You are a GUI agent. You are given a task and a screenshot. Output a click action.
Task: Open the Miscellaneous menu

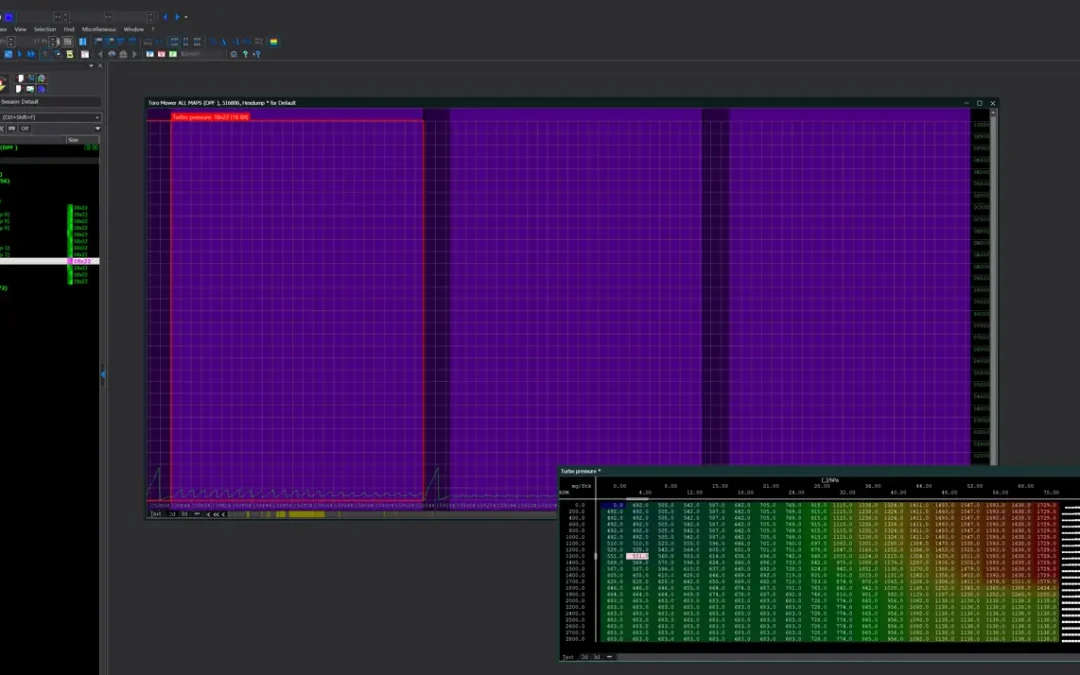(99, 30)
